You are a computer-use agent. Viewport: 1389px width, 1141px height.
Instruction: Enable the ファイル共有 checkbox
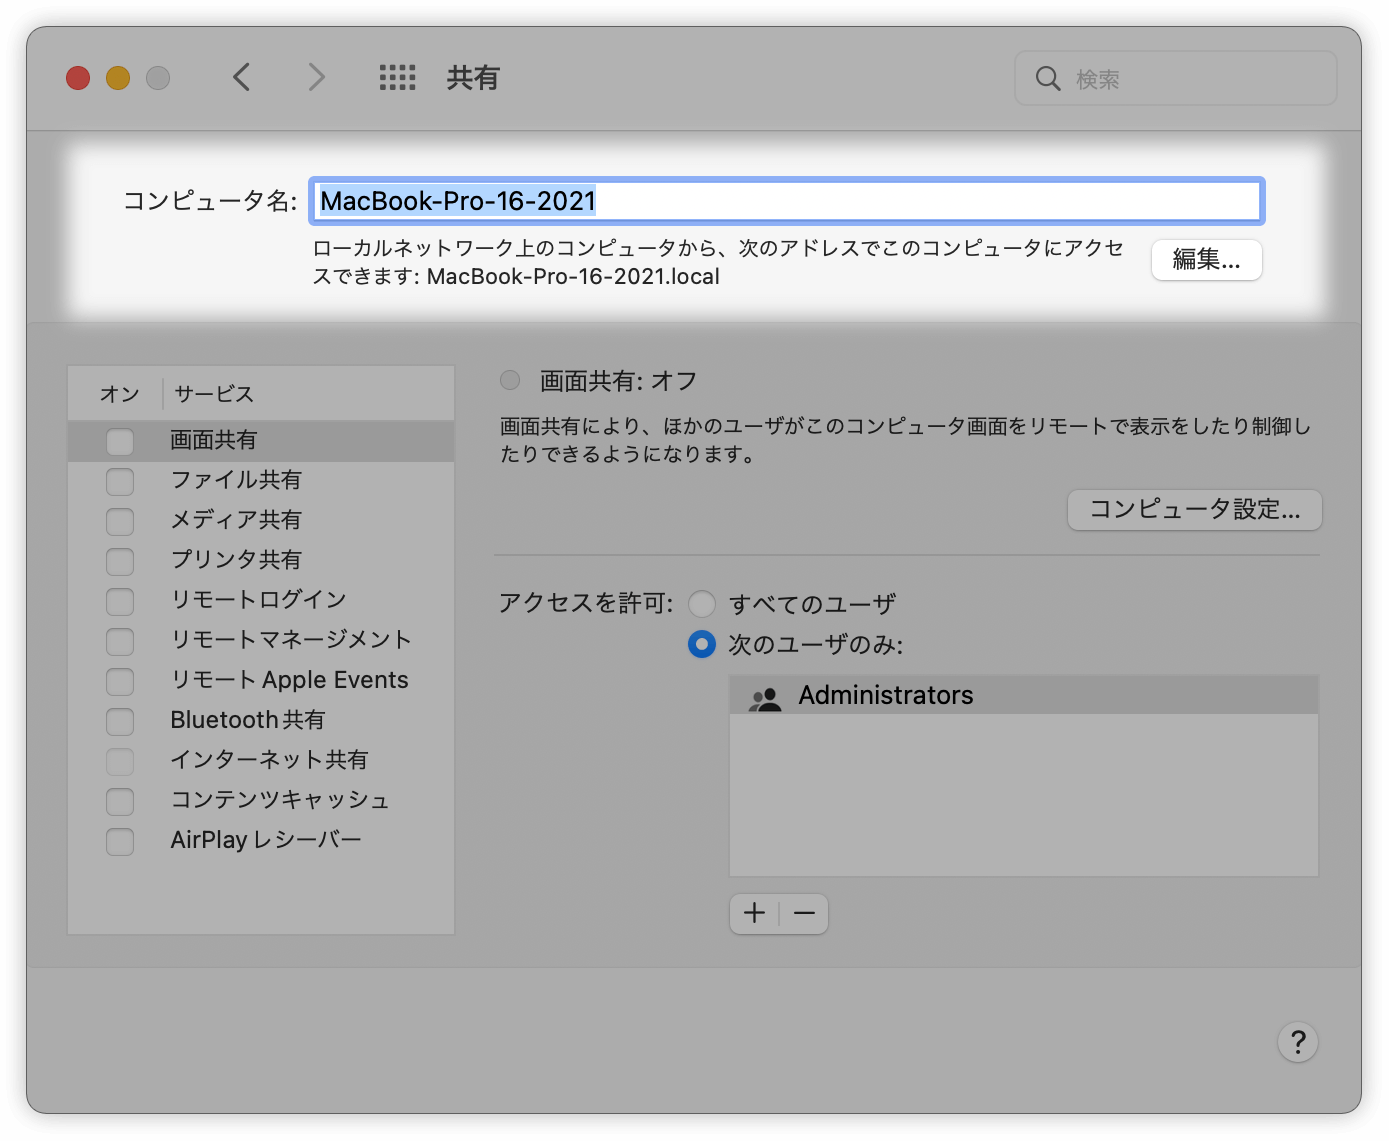point(120,481)
